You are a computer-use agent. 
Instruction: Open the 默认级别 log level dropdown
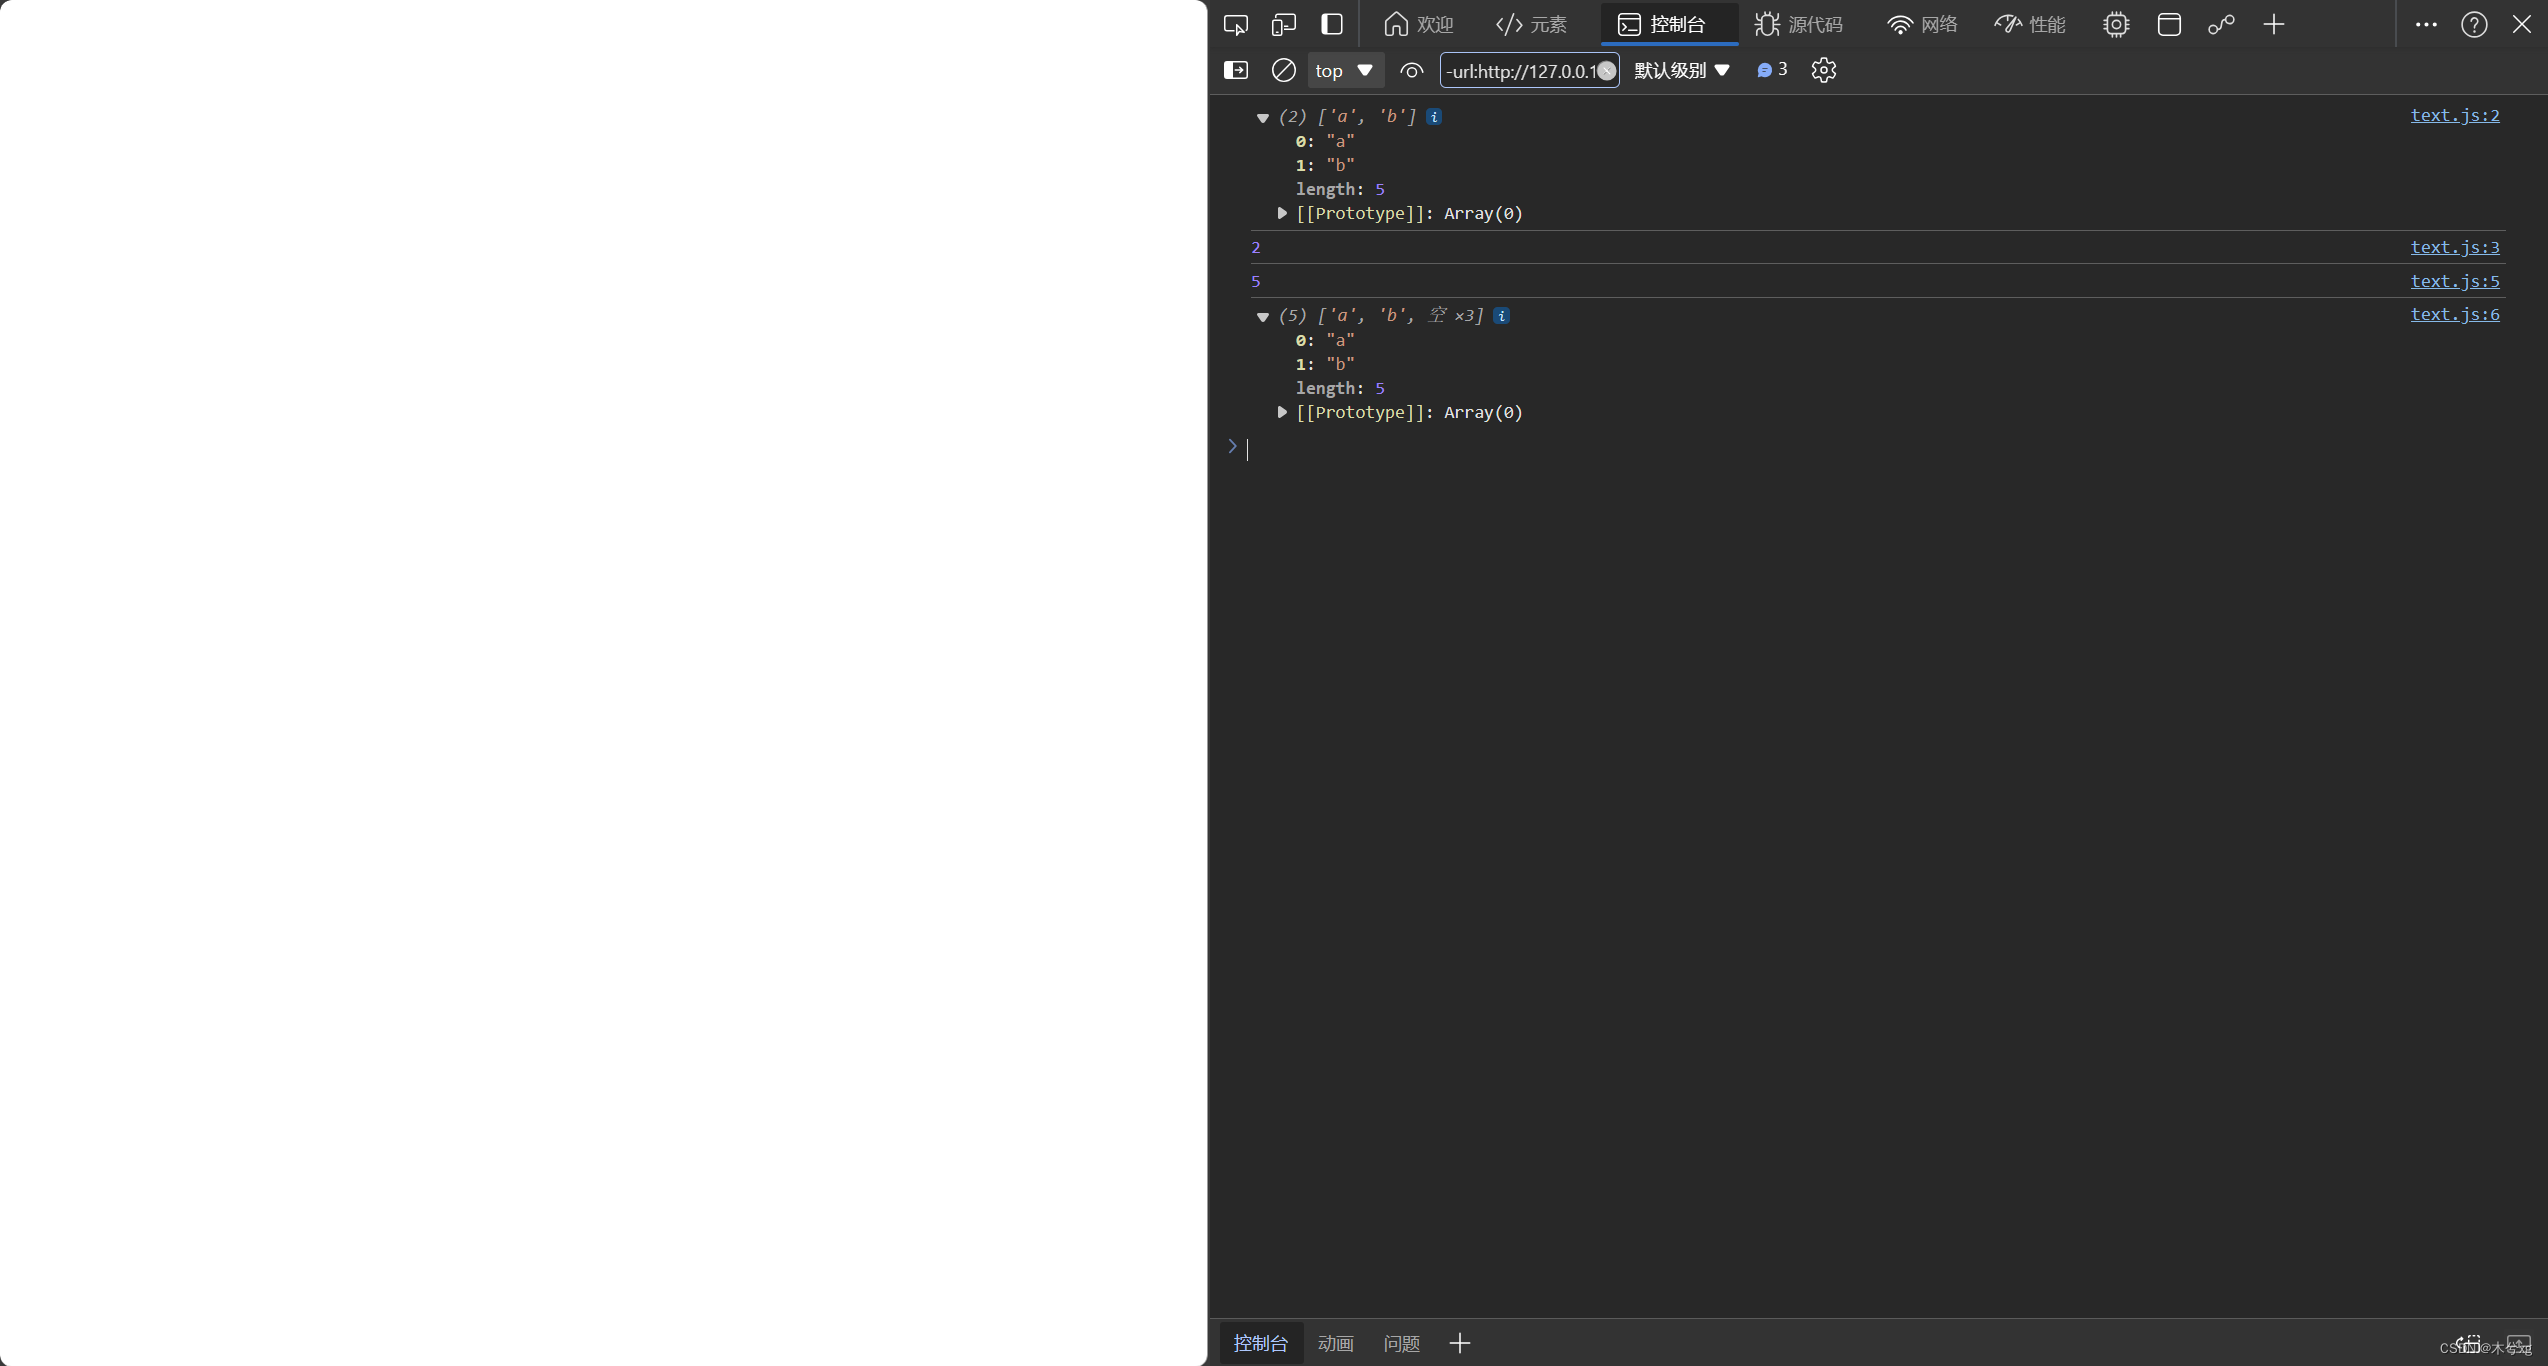(x=1682, y=70)
